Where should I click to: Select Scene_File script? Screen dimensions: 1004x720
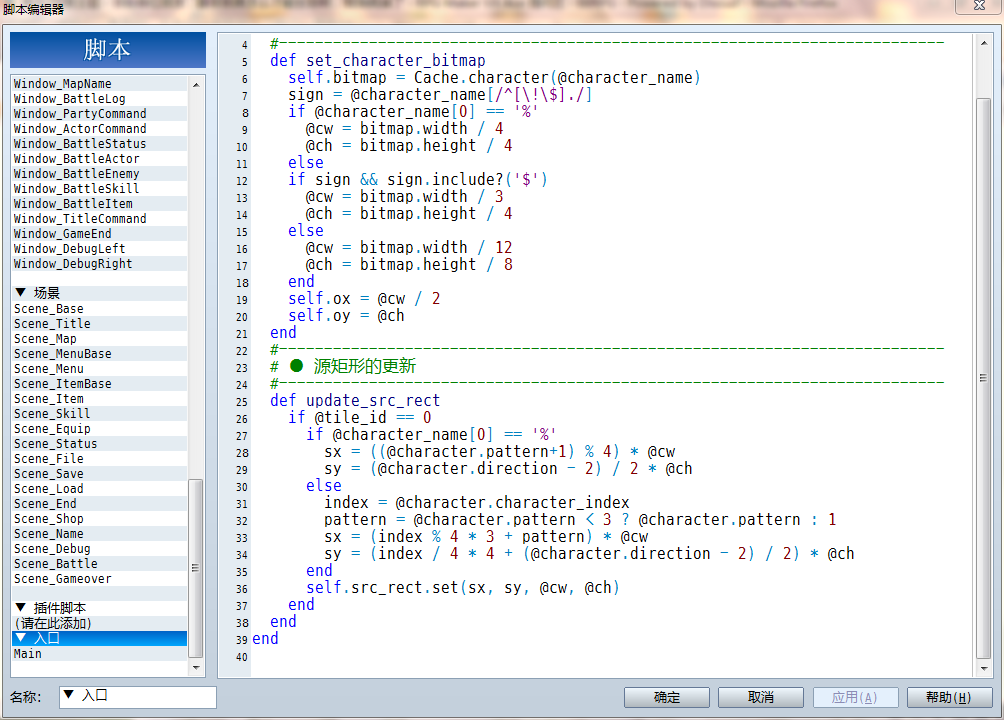100,459
